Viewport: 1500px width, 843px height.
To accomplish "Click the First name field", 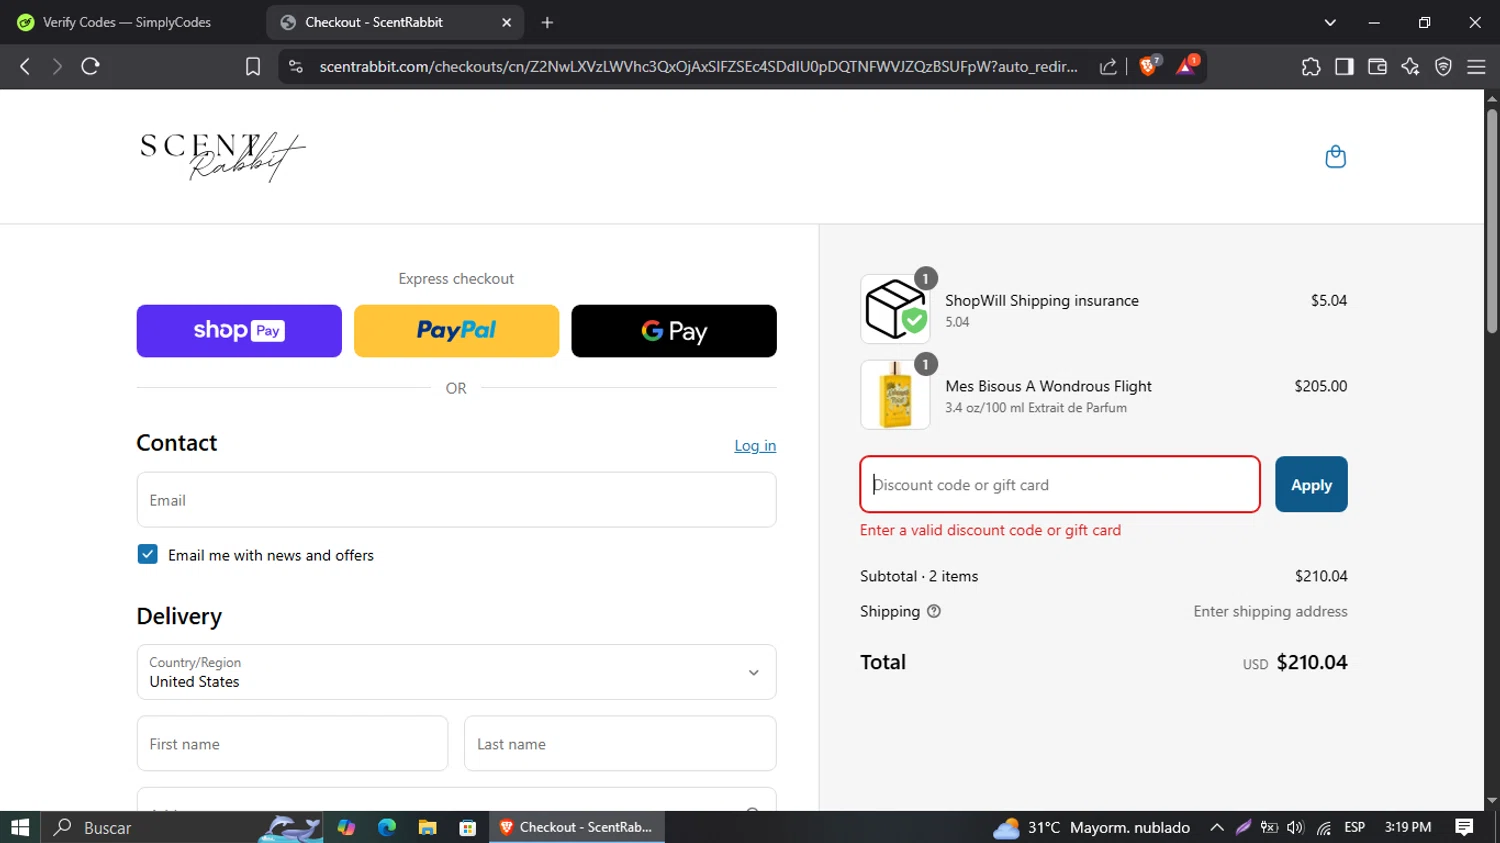I will [292, 743].
